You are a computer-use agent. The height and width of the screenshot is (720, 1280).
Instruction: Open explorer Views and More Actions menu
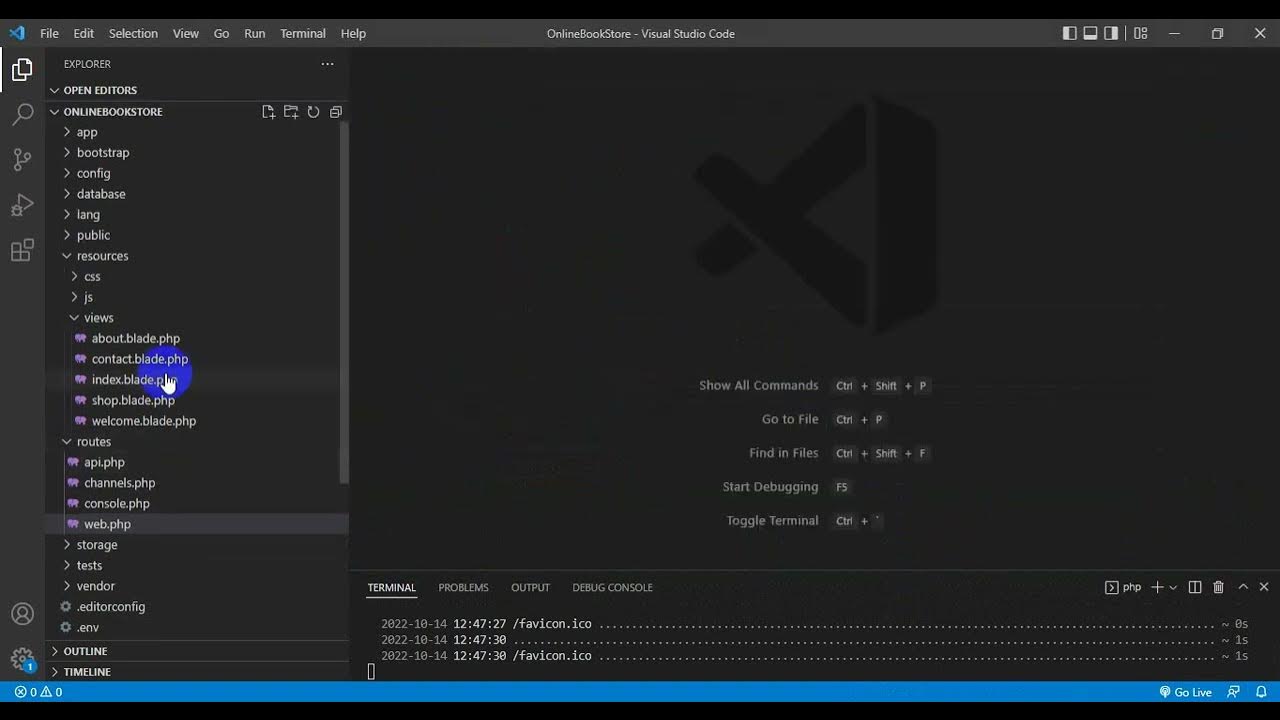[327, 64]
